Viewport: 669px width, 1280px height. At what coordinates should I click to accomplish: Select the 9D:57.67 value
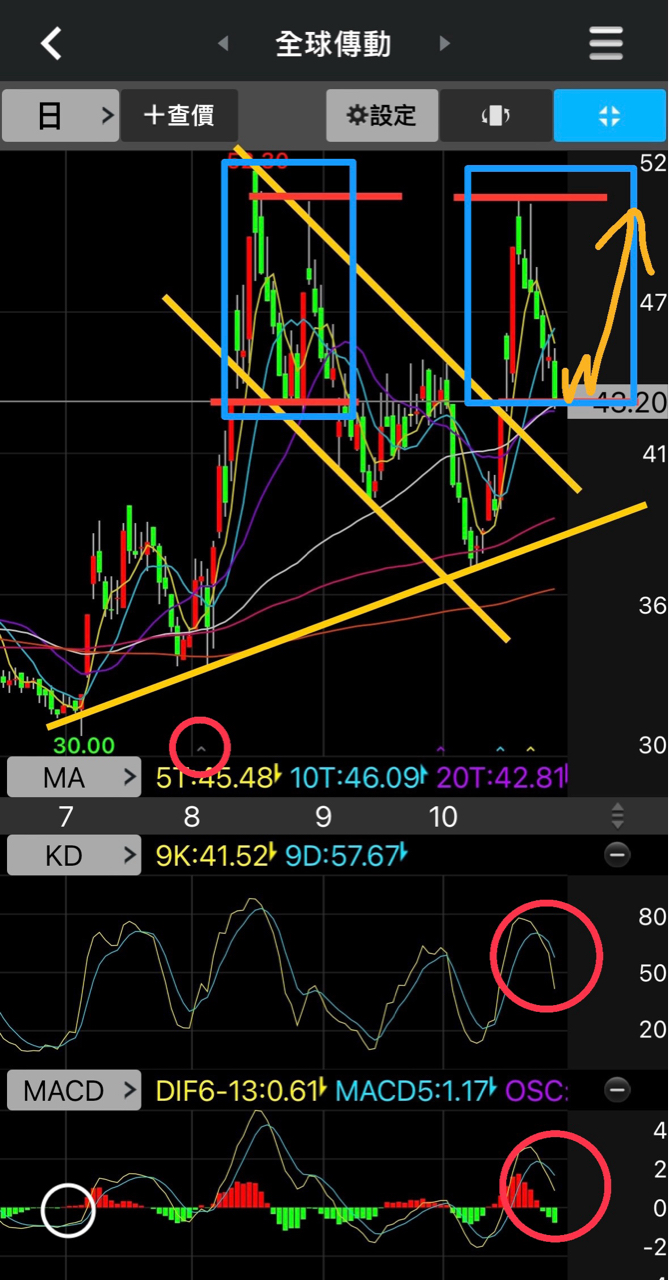click(x=346, y=855)
